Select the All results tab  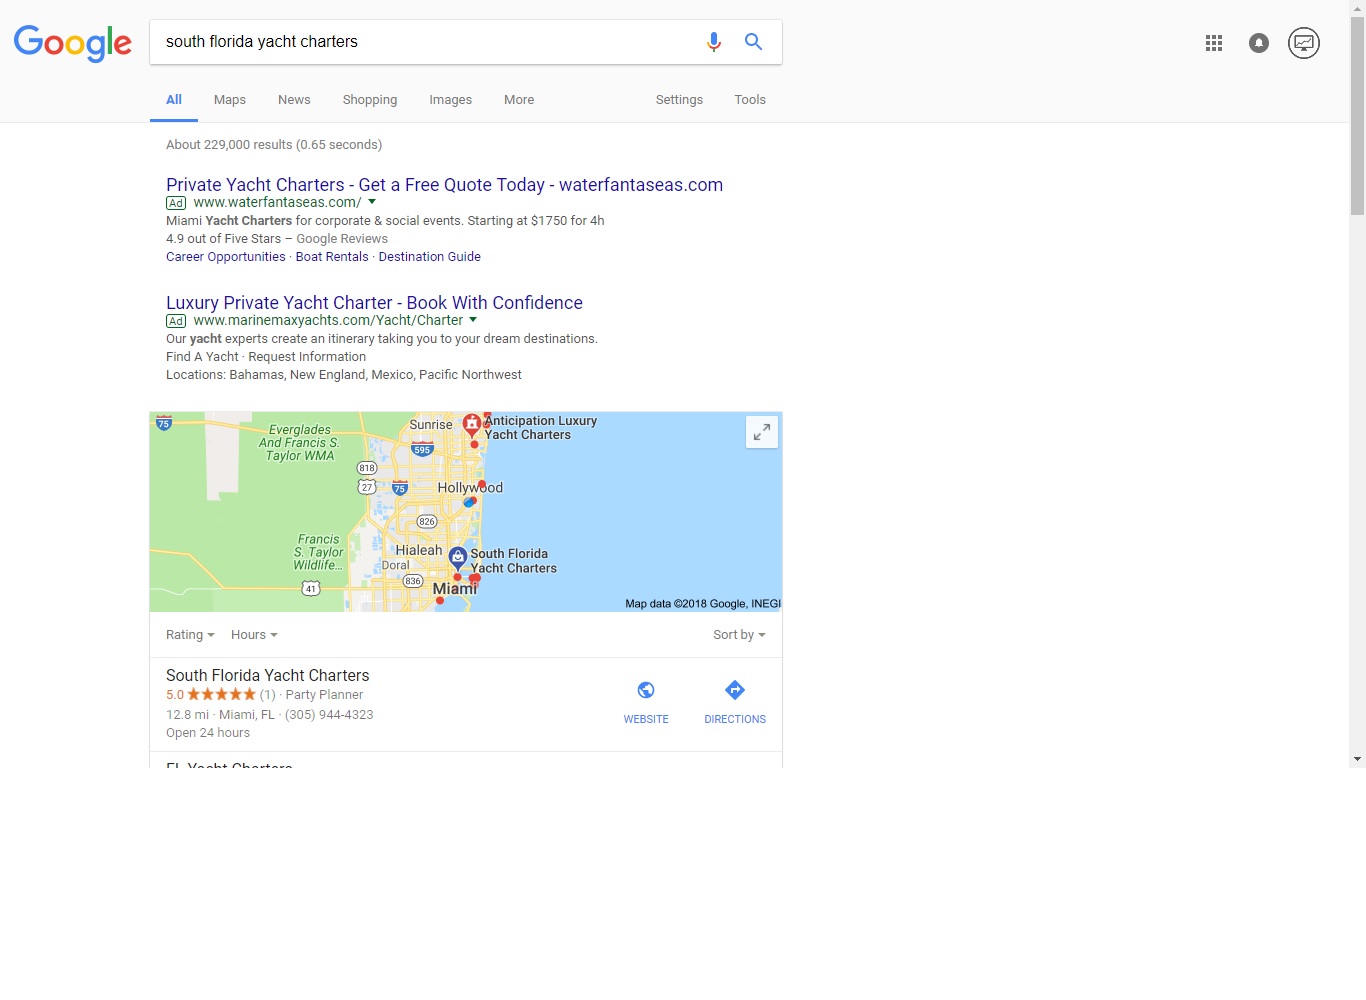[x=174, y=100]
